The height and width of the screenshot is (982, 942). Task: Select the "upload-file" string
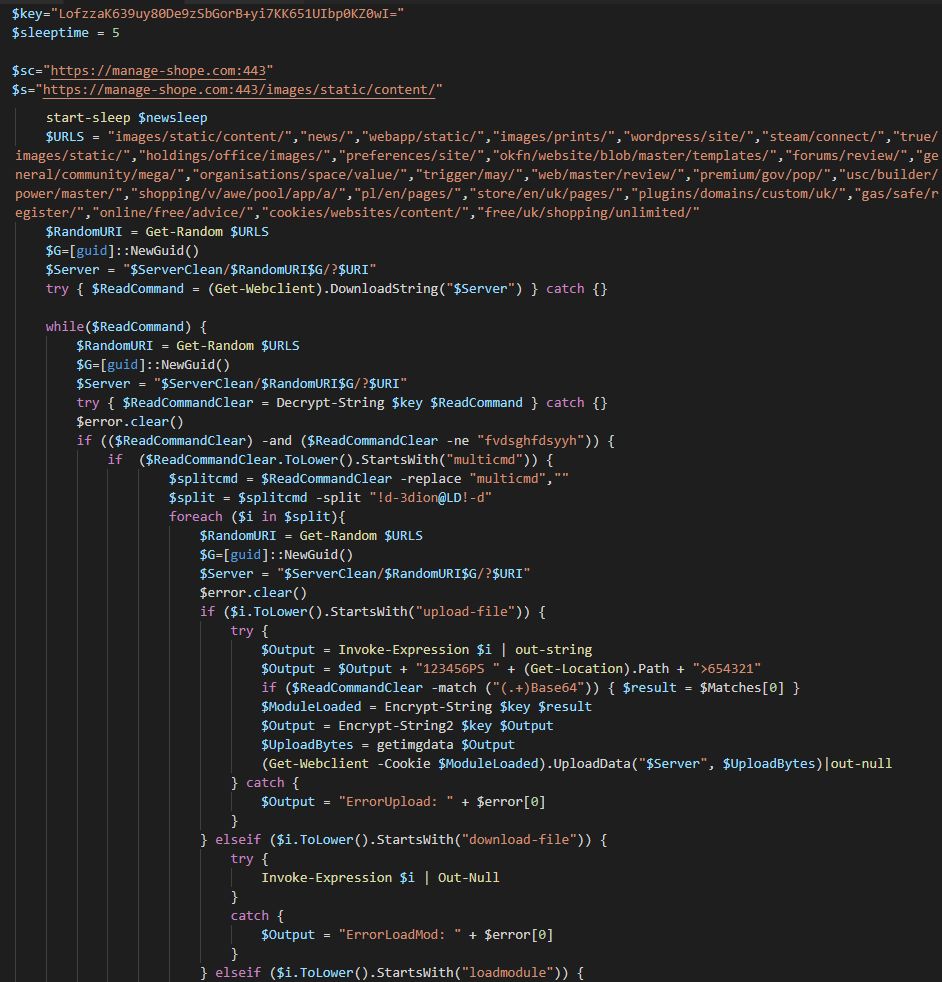[x=465, y=611]
